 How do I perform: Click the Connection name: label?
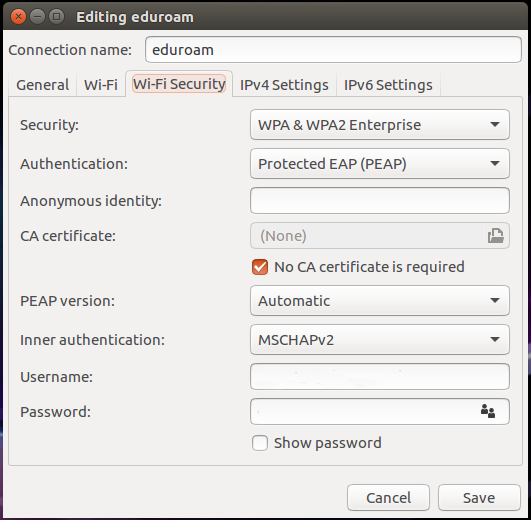tap(70, 50)
